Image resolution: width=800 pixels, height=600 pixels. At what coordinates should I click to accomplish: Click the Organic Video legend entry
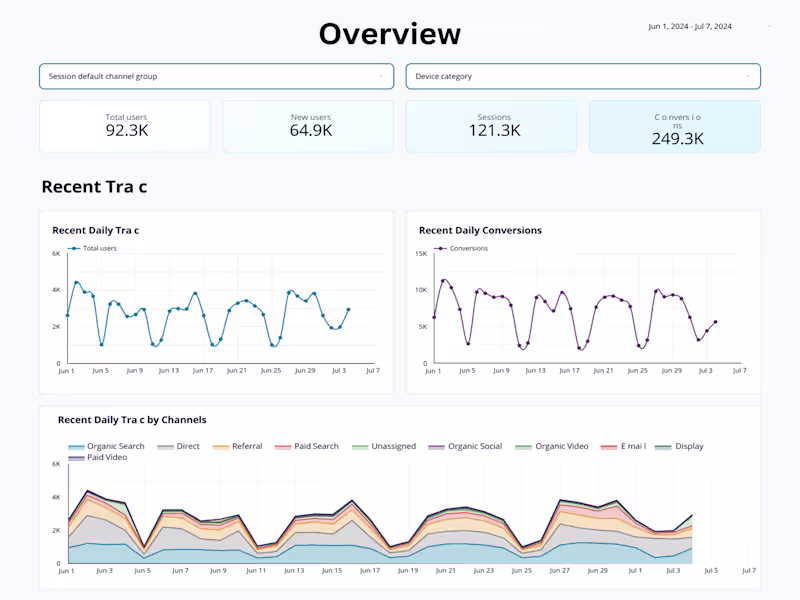(x=552, y=446)
